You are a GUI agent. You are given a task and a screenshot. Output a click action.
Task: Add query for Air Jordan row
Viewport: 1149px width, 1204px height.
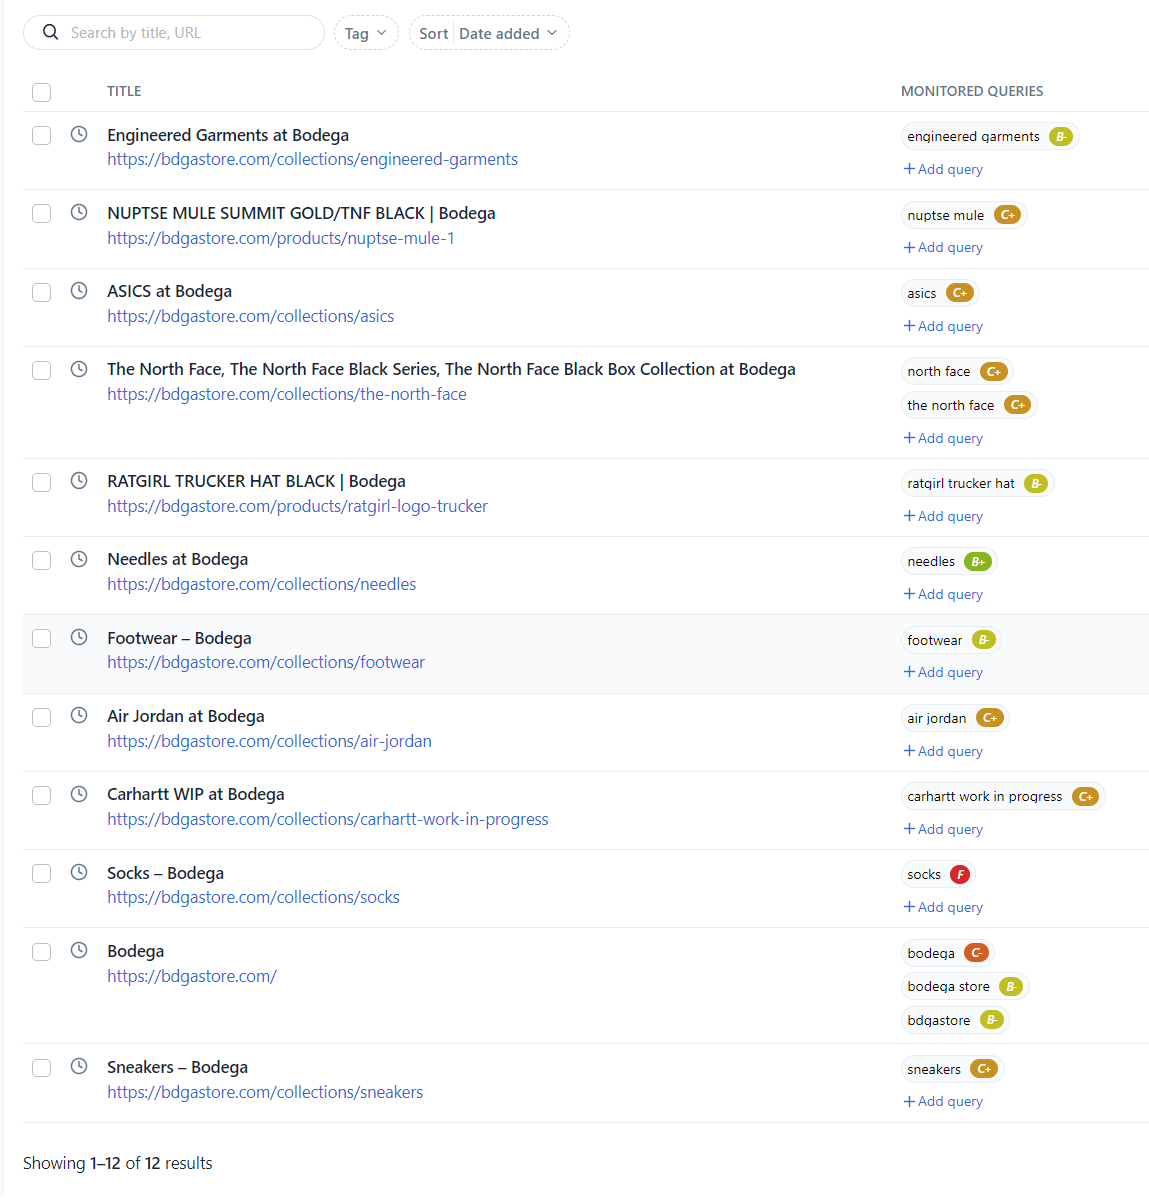pos(943,751)
